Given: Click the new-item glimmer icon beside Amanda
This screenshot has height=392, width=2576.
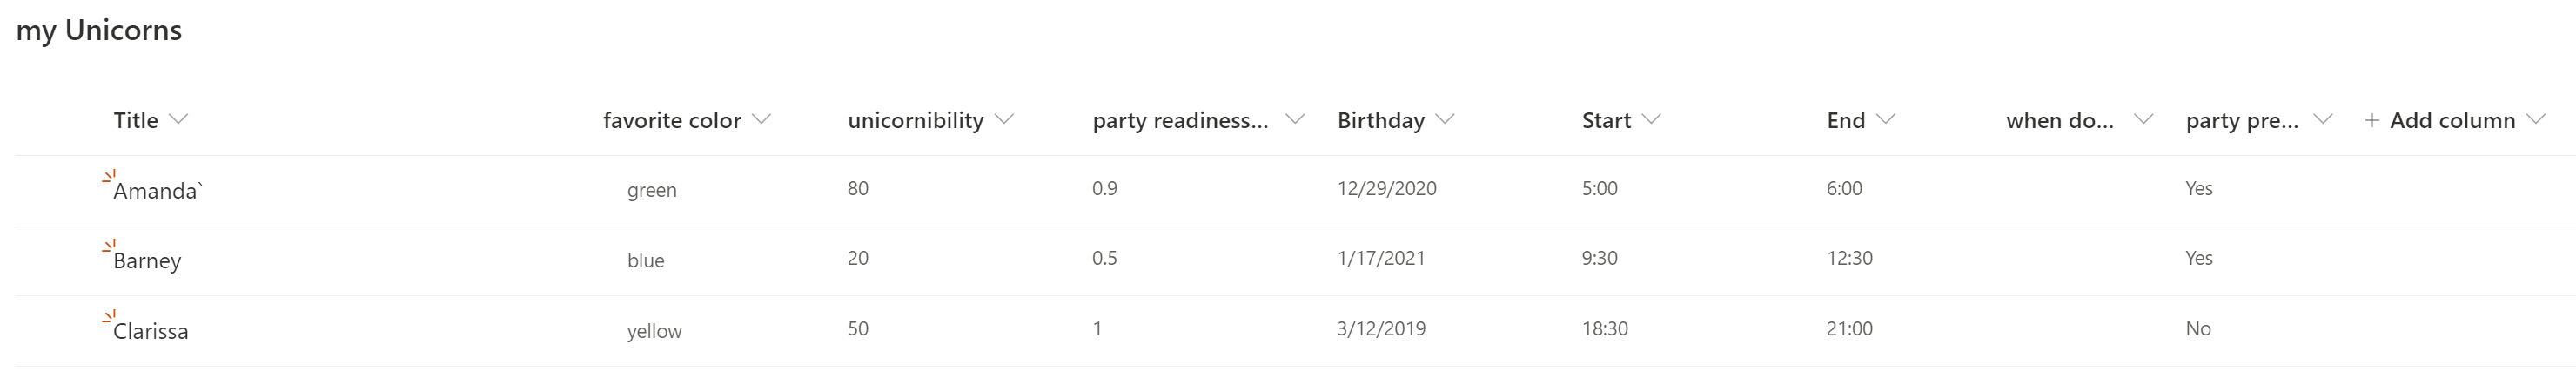Looking at the screenshot, I should 109,177.
